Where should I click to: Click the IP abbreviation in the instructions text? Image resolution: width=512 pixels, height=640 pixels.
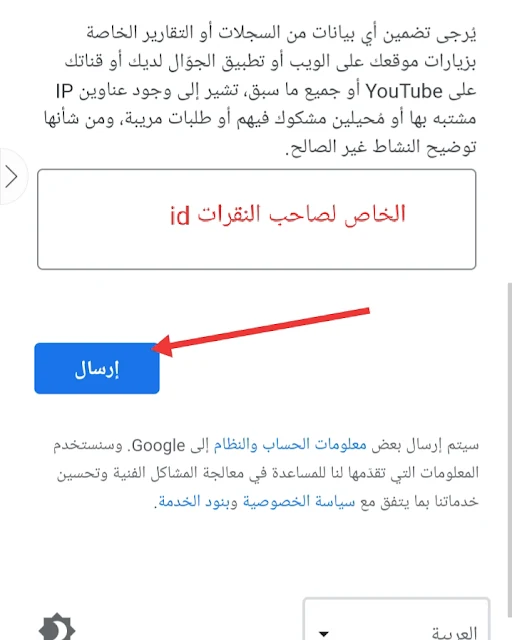[65, 91]
